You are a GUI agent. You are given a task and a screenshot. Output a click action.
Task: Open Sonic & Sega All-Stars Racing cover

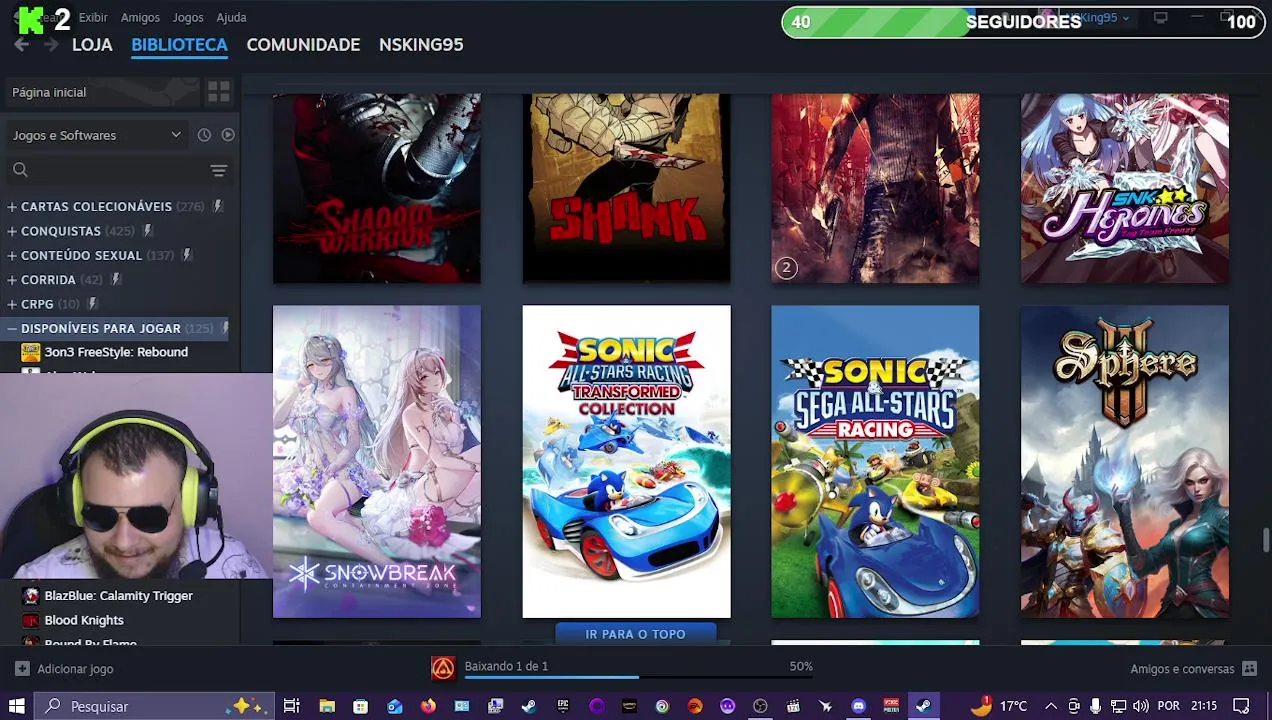[x=875, y=462]
